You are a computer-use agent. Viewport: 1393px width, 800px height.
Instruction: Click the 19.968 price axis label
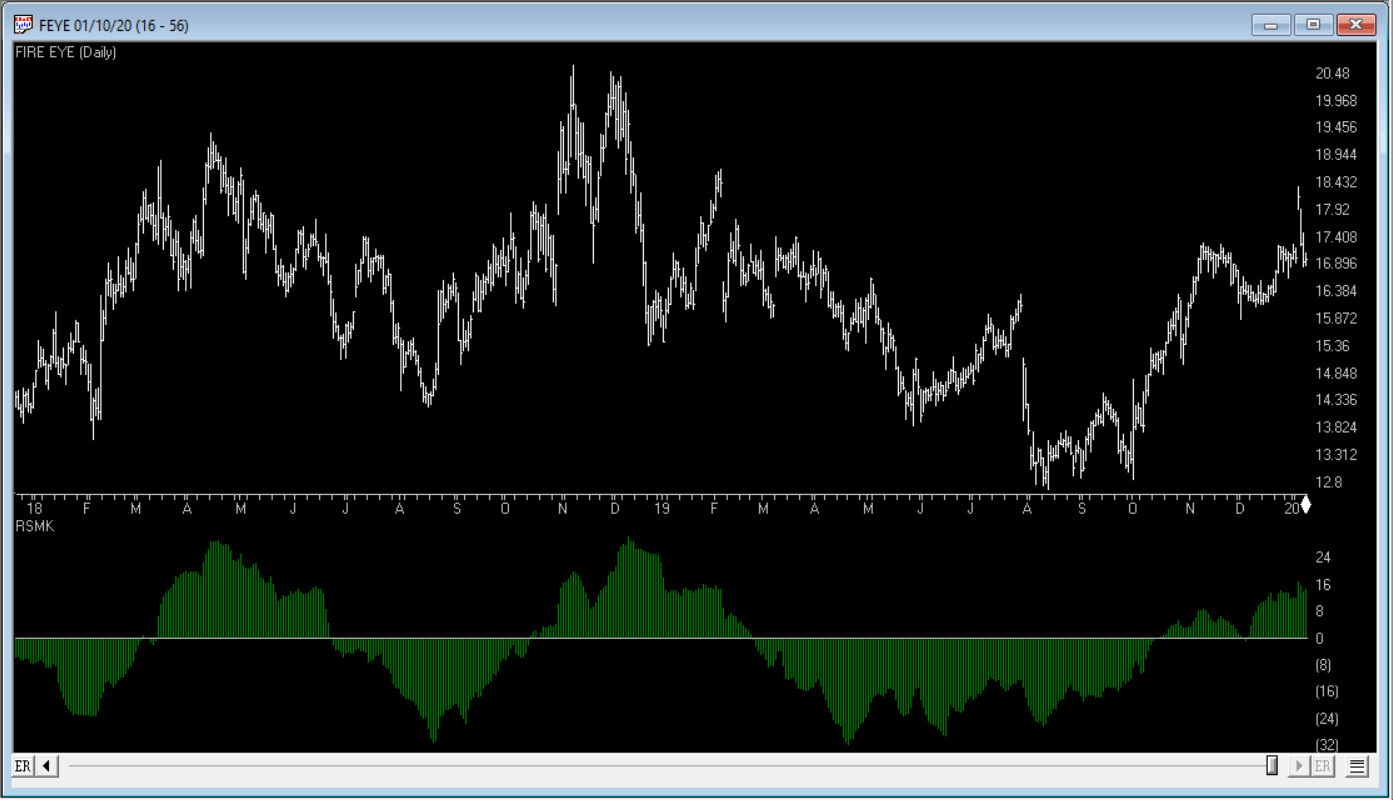pos(1337,100)
